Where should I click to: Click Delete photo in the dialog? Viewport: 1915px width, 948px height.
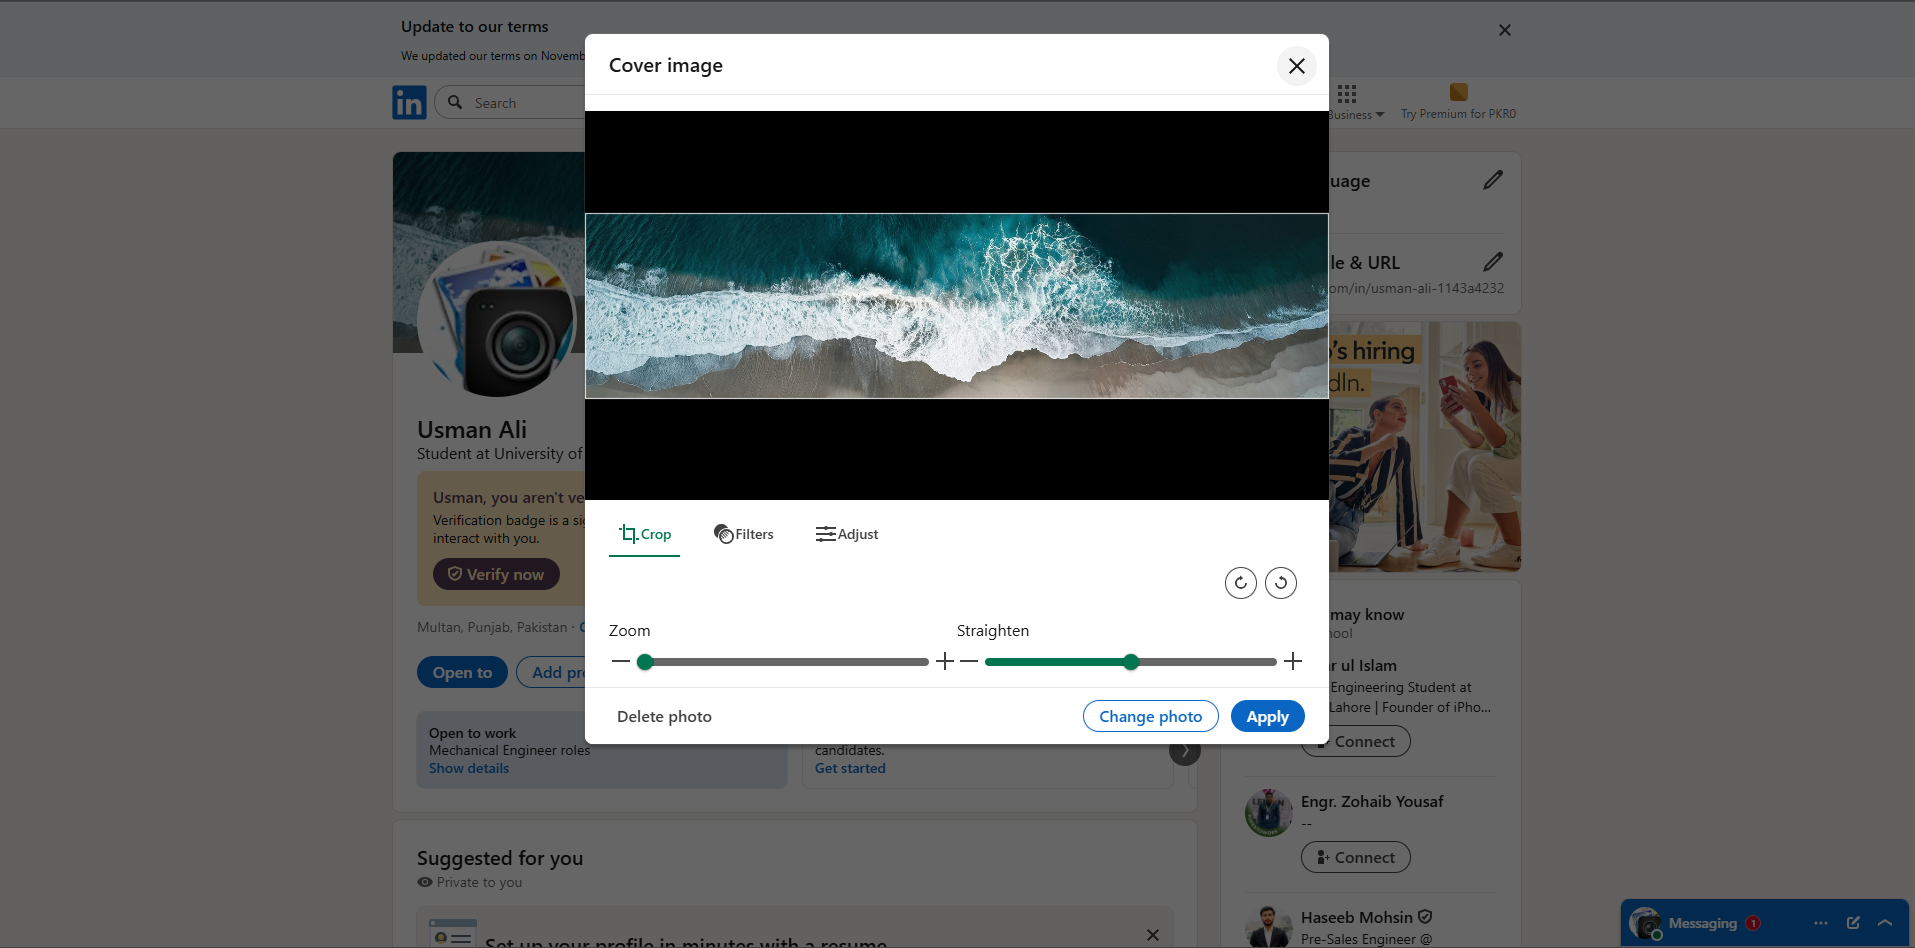(664, 716)
